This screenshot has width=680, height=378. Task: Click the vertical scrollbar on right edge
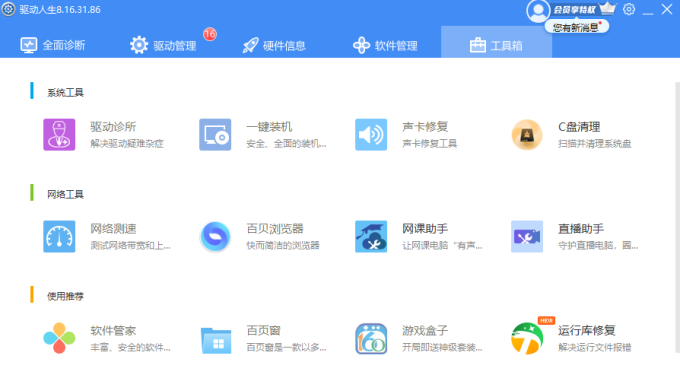coord(677,217)
